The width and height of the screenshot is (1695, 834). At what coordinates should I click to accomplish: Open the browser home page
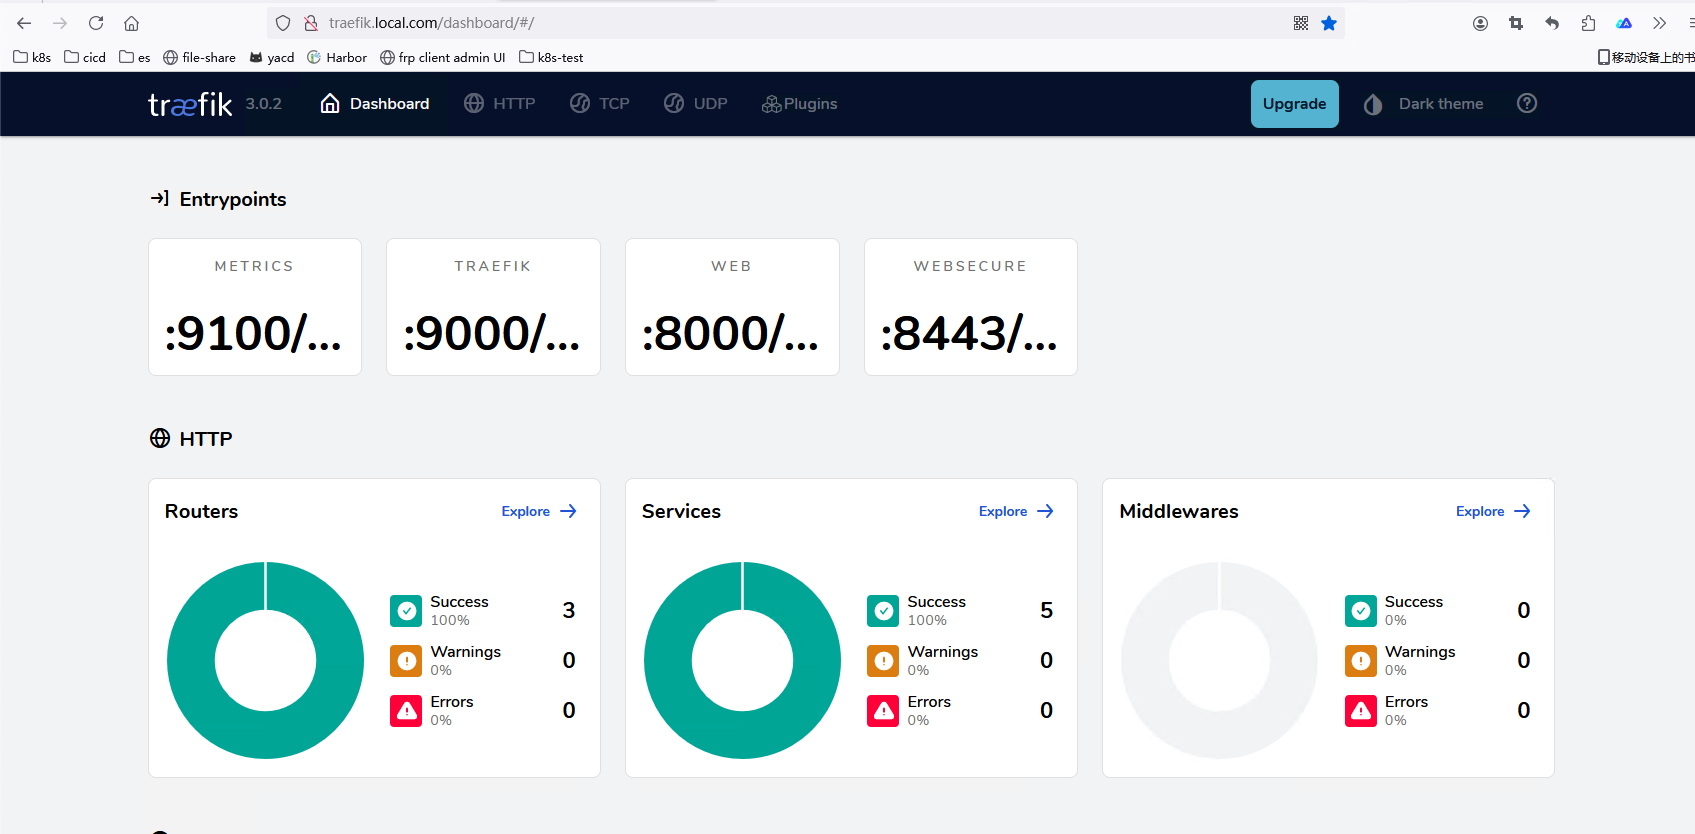[x=131, y=23]
